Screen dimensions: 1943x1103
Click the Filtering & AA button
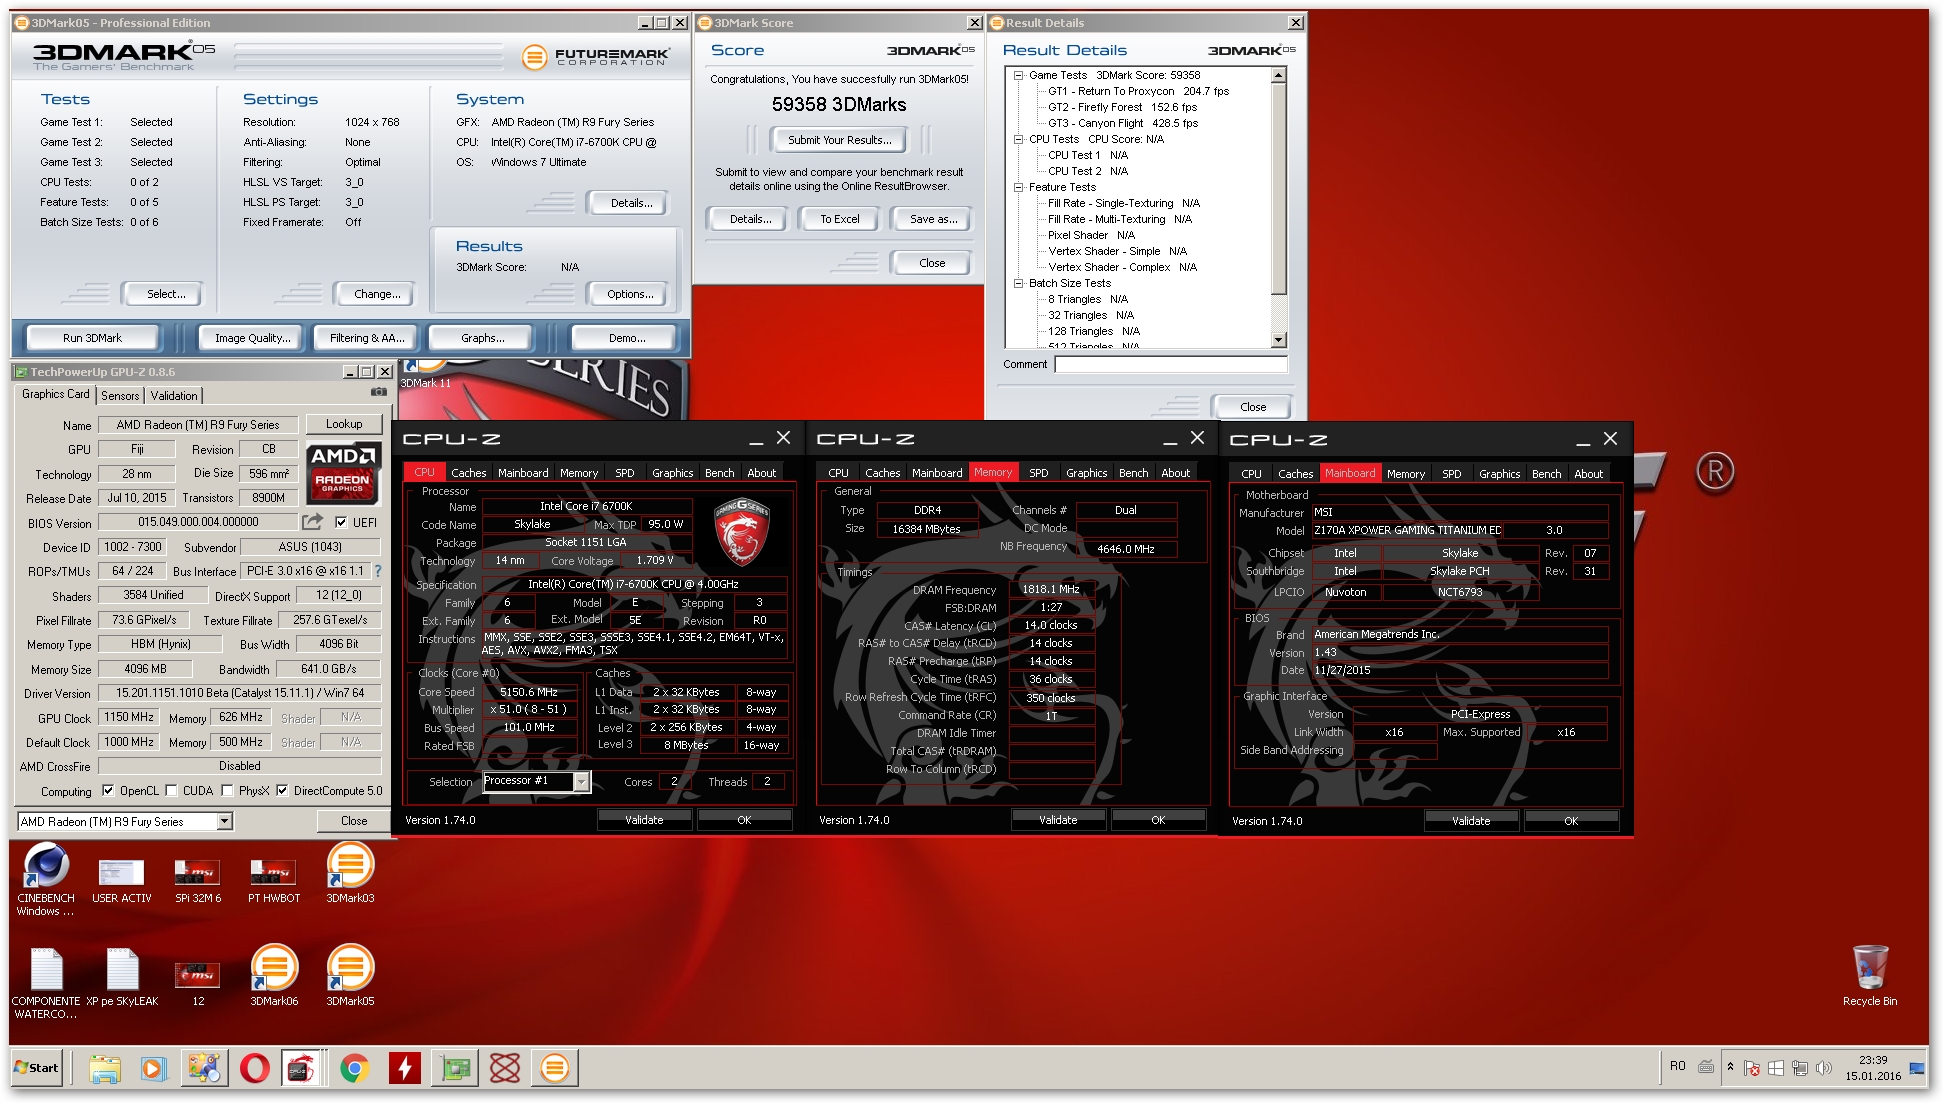pyautogui.click(x=367, y=338)
